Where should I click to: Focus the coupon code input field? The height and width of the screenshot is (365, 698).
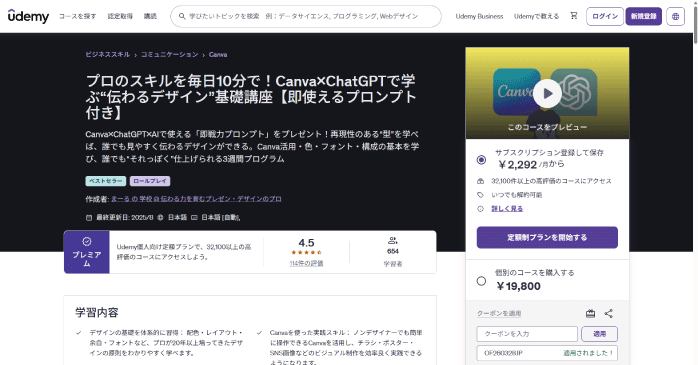[x=527, y=334]
